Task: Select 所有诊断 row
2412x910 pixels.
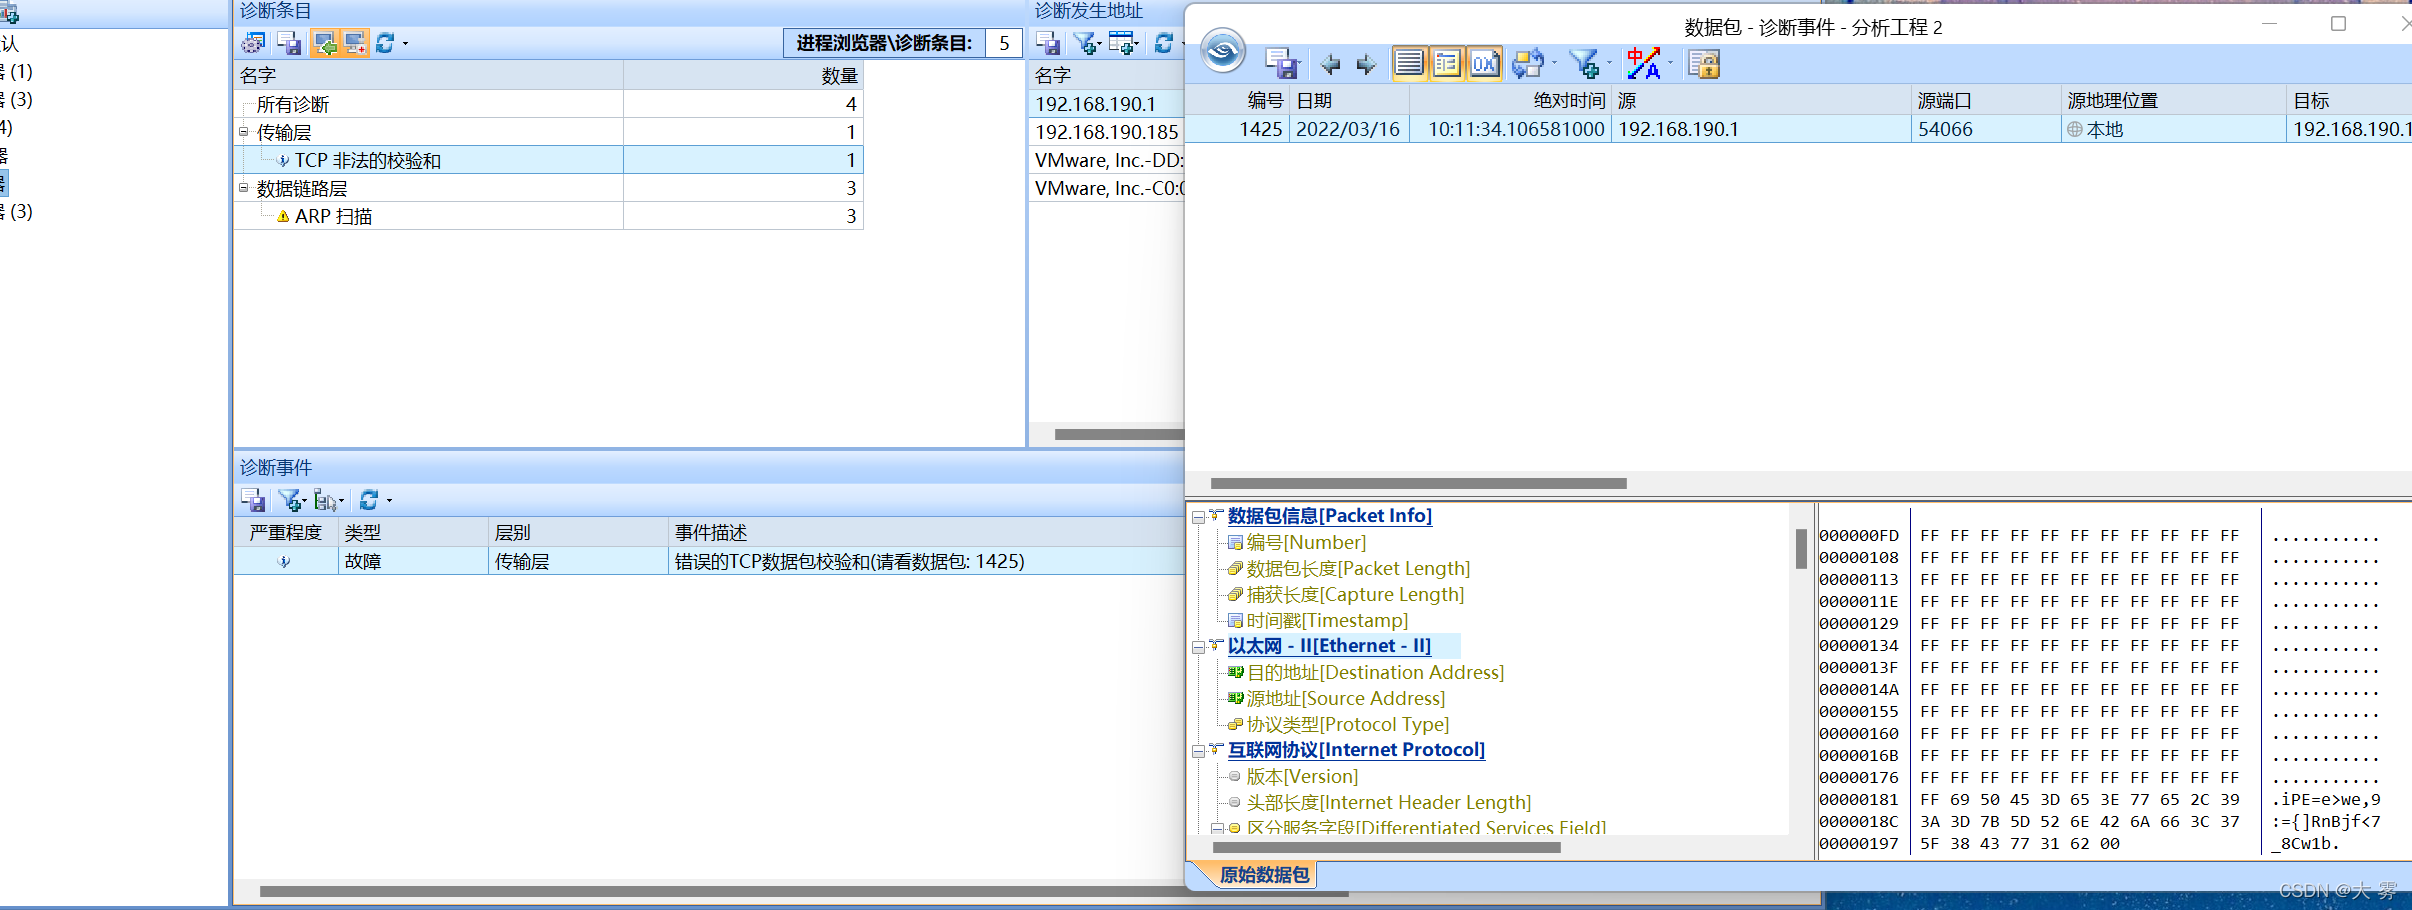Action: tap(548, 104)
